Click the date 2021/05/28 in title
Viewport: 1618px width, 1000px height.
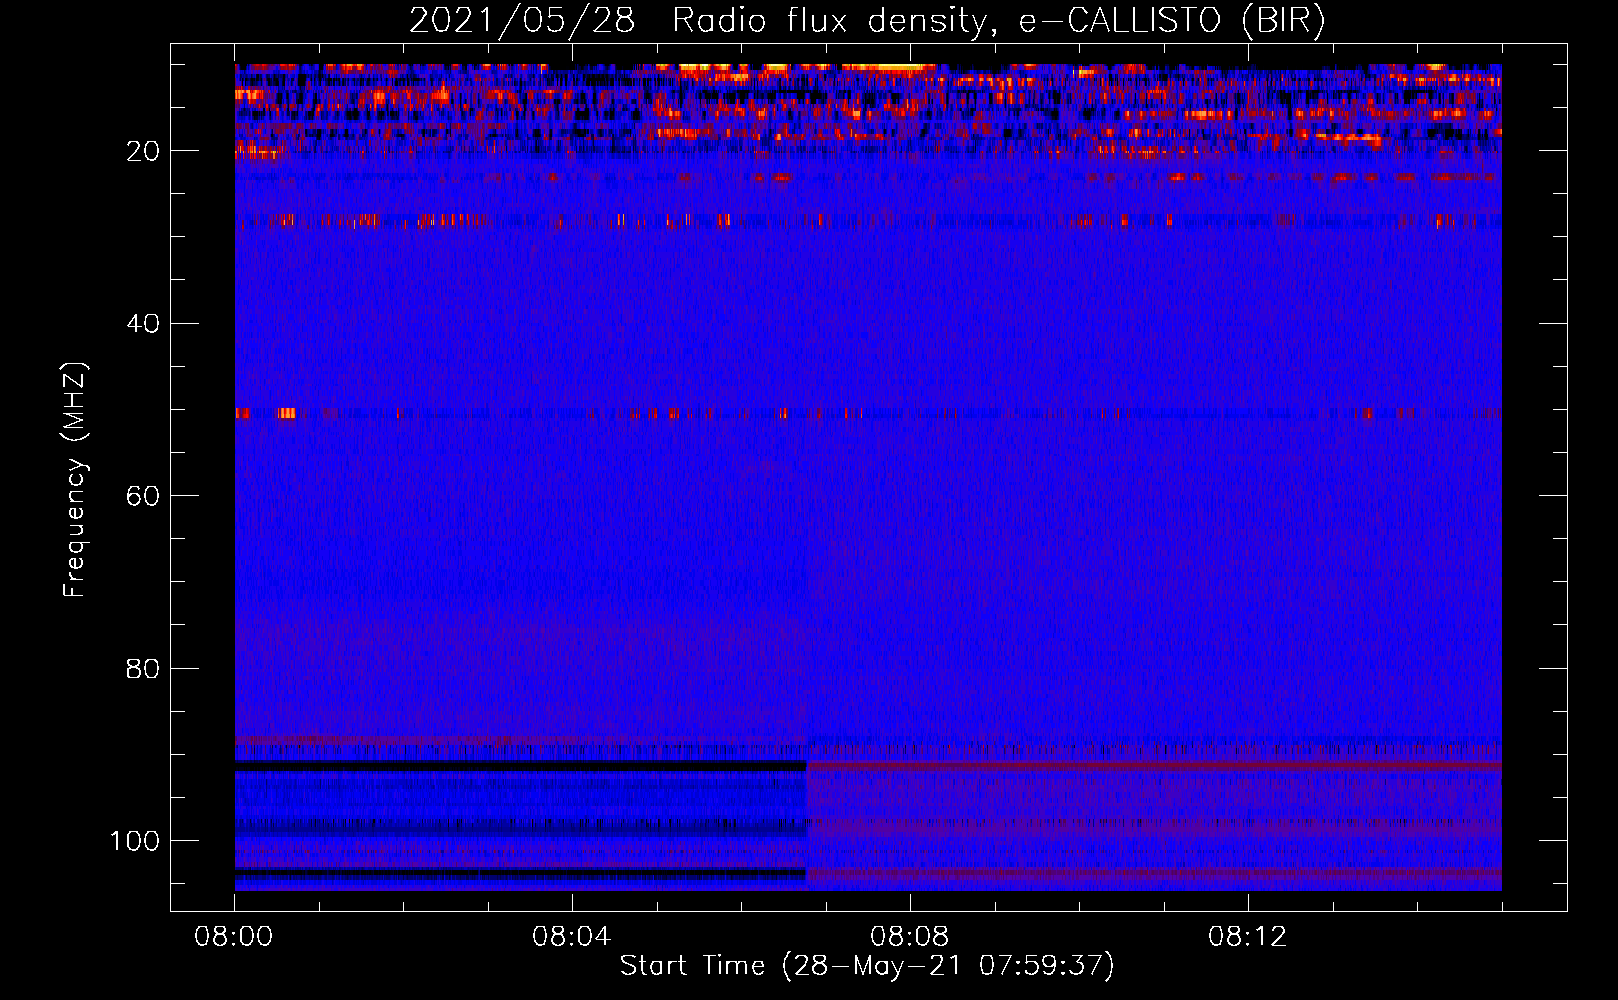(522, 20)
